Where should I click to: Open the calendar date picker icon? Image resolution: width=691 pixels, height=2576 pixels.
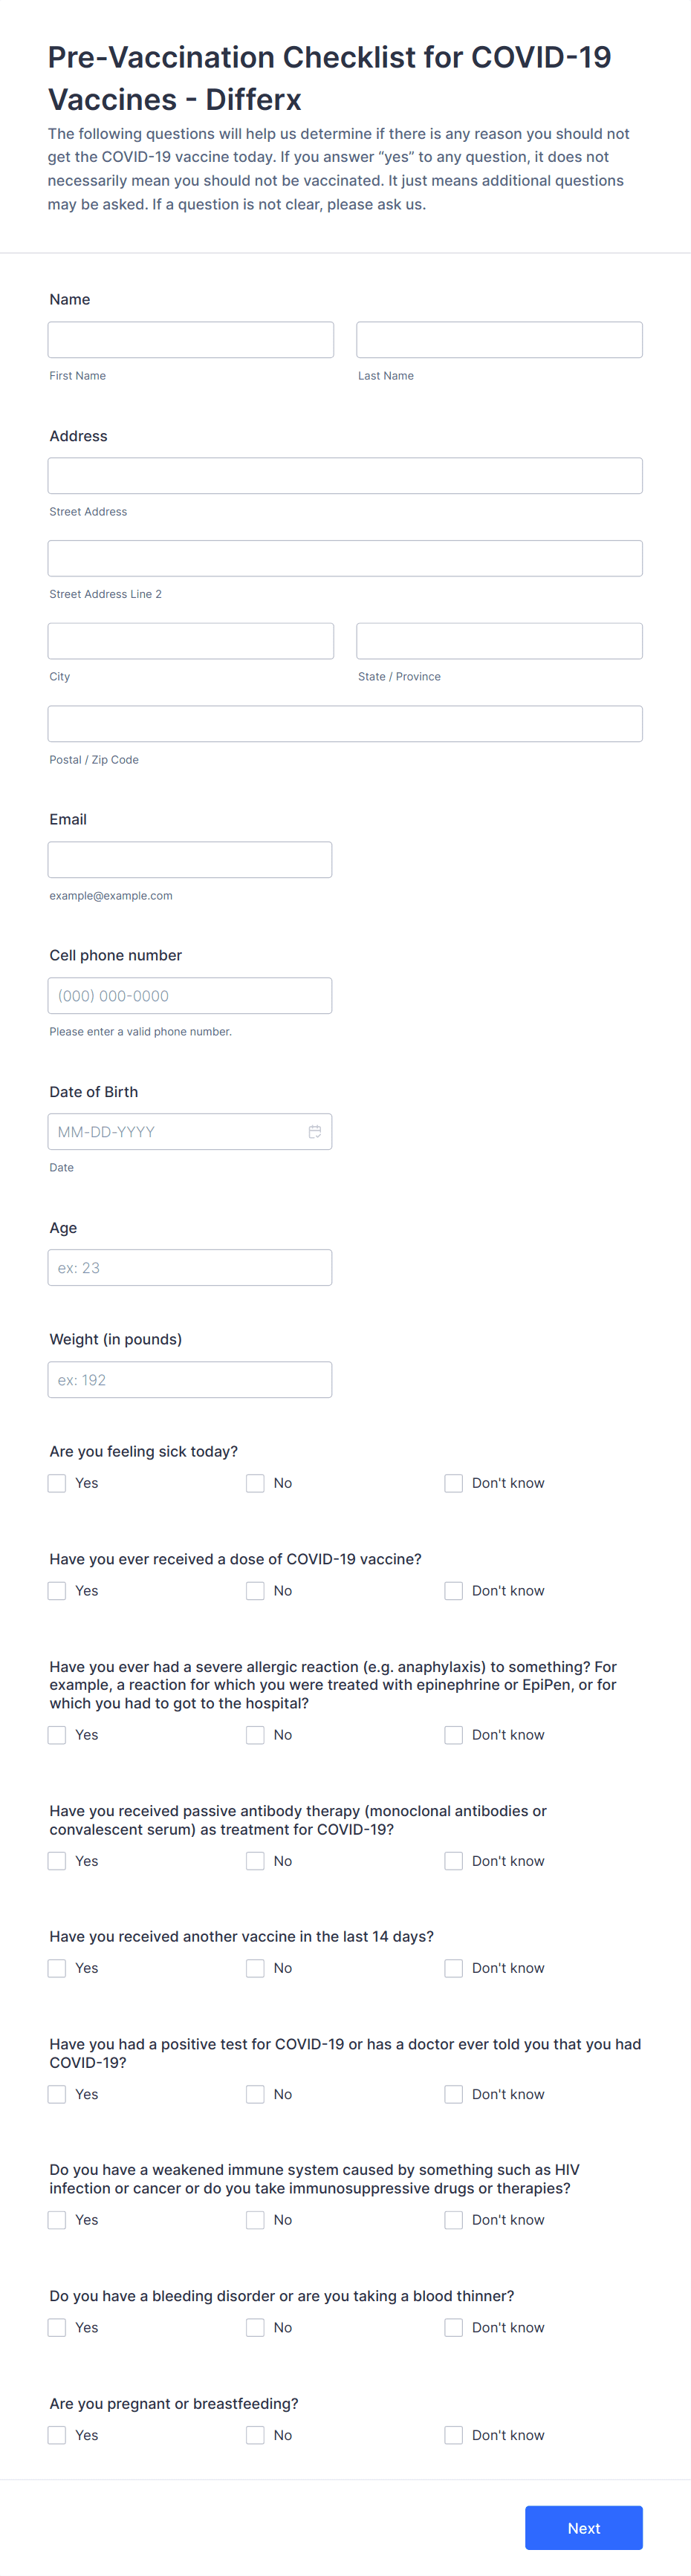314,1131
